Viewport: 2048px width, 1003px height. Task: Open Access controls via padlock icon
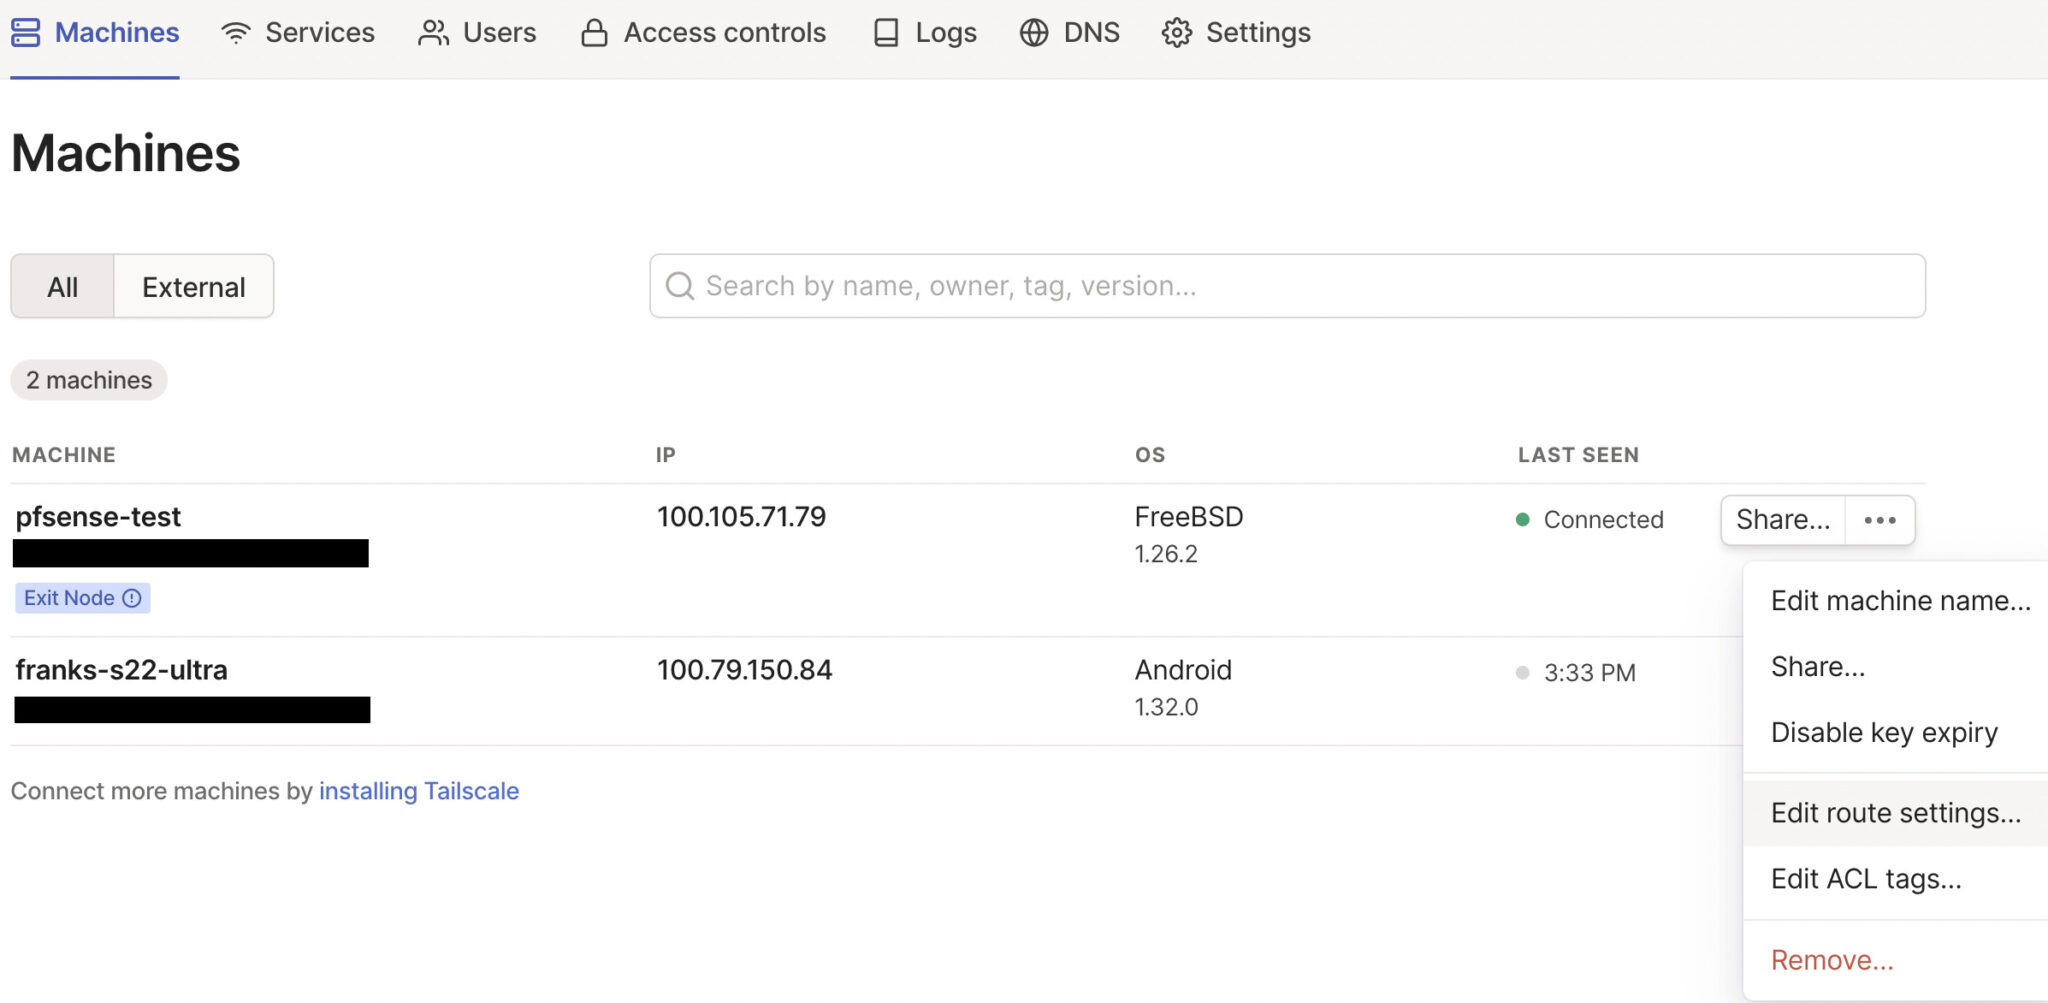click(x=593, y=32)
